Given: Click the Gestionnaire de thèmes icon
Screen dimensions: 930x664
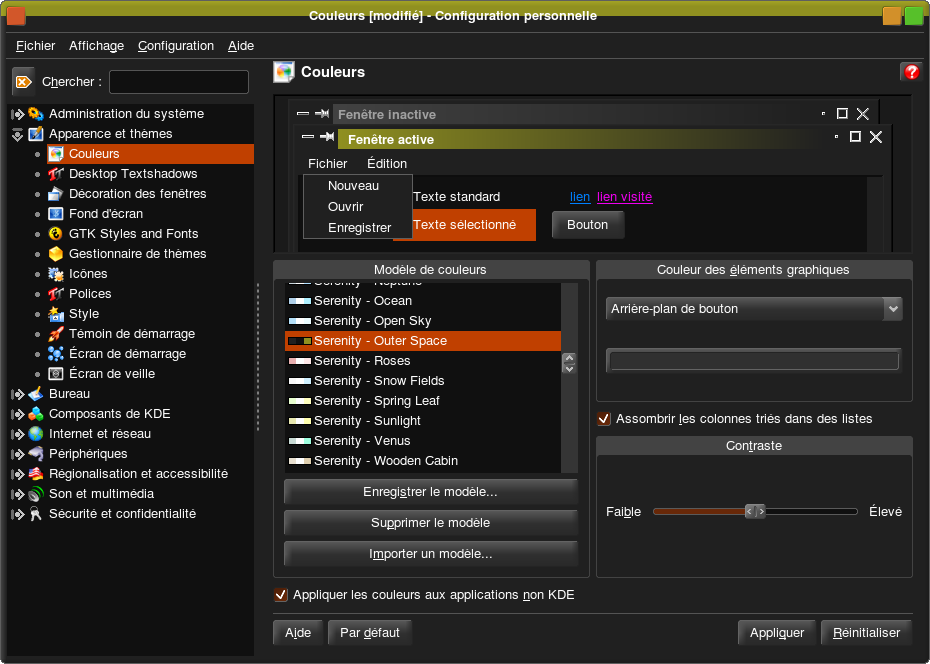Looking at the screenshot, I should pos(56,254).
